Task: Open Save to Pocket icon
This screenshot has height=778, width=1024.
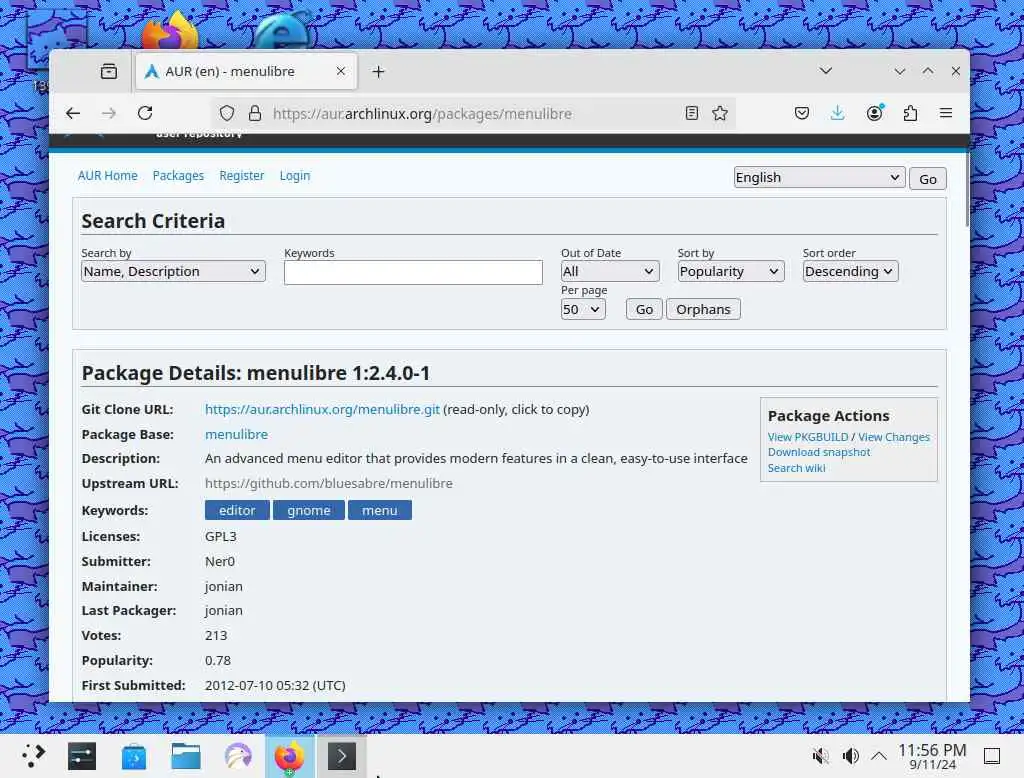Action: click(x=802, y=113)
